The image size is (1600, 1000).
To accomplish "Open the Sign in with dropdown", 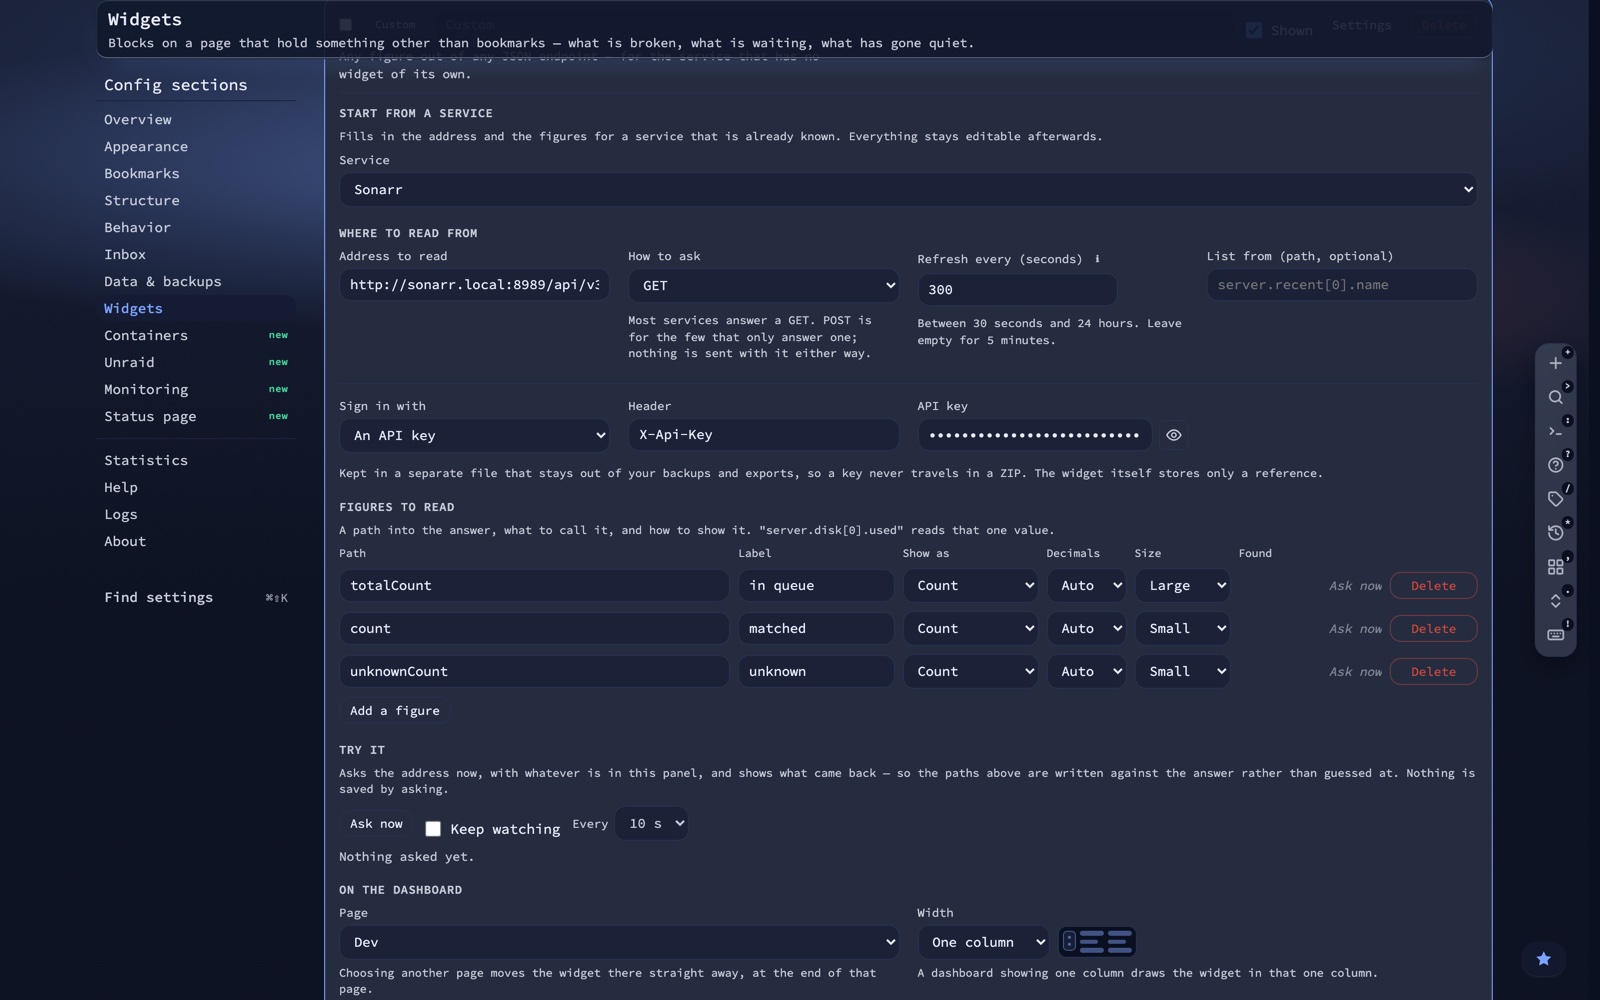I will 474,436.
